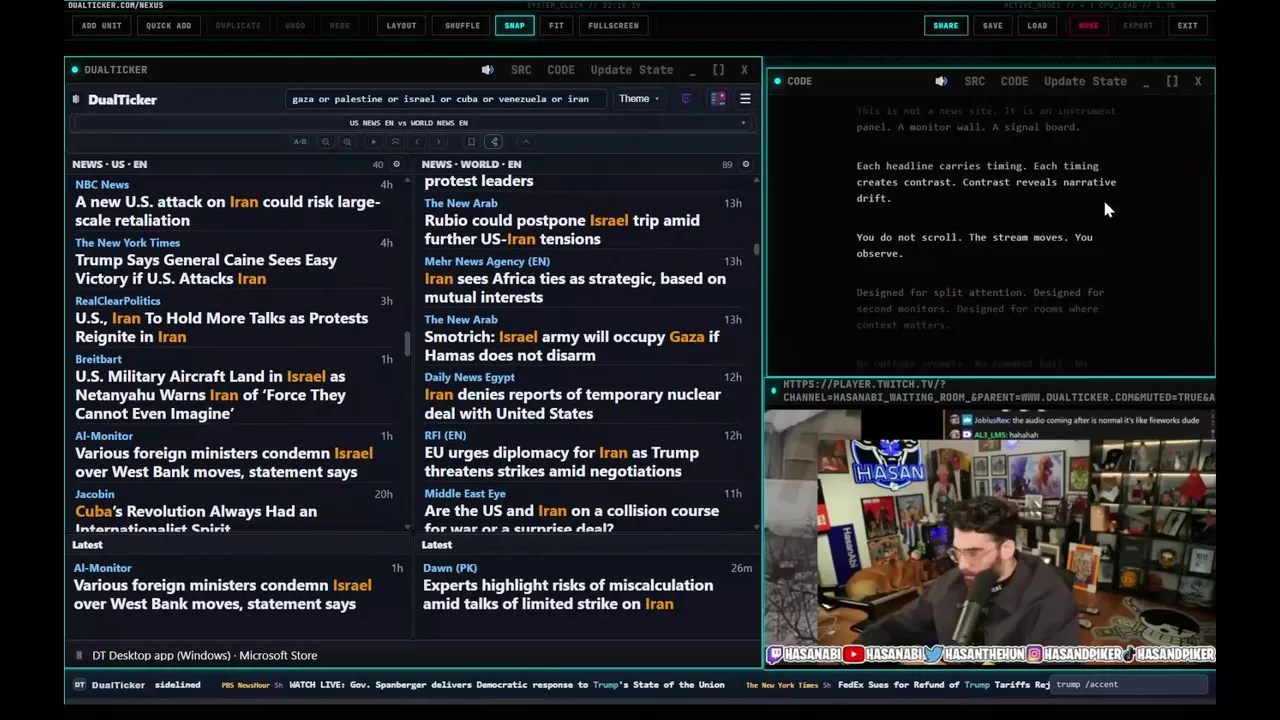Click the multicolor layout grid icon
This screenshot has width=1280, height=720.
tap(718, 99)
